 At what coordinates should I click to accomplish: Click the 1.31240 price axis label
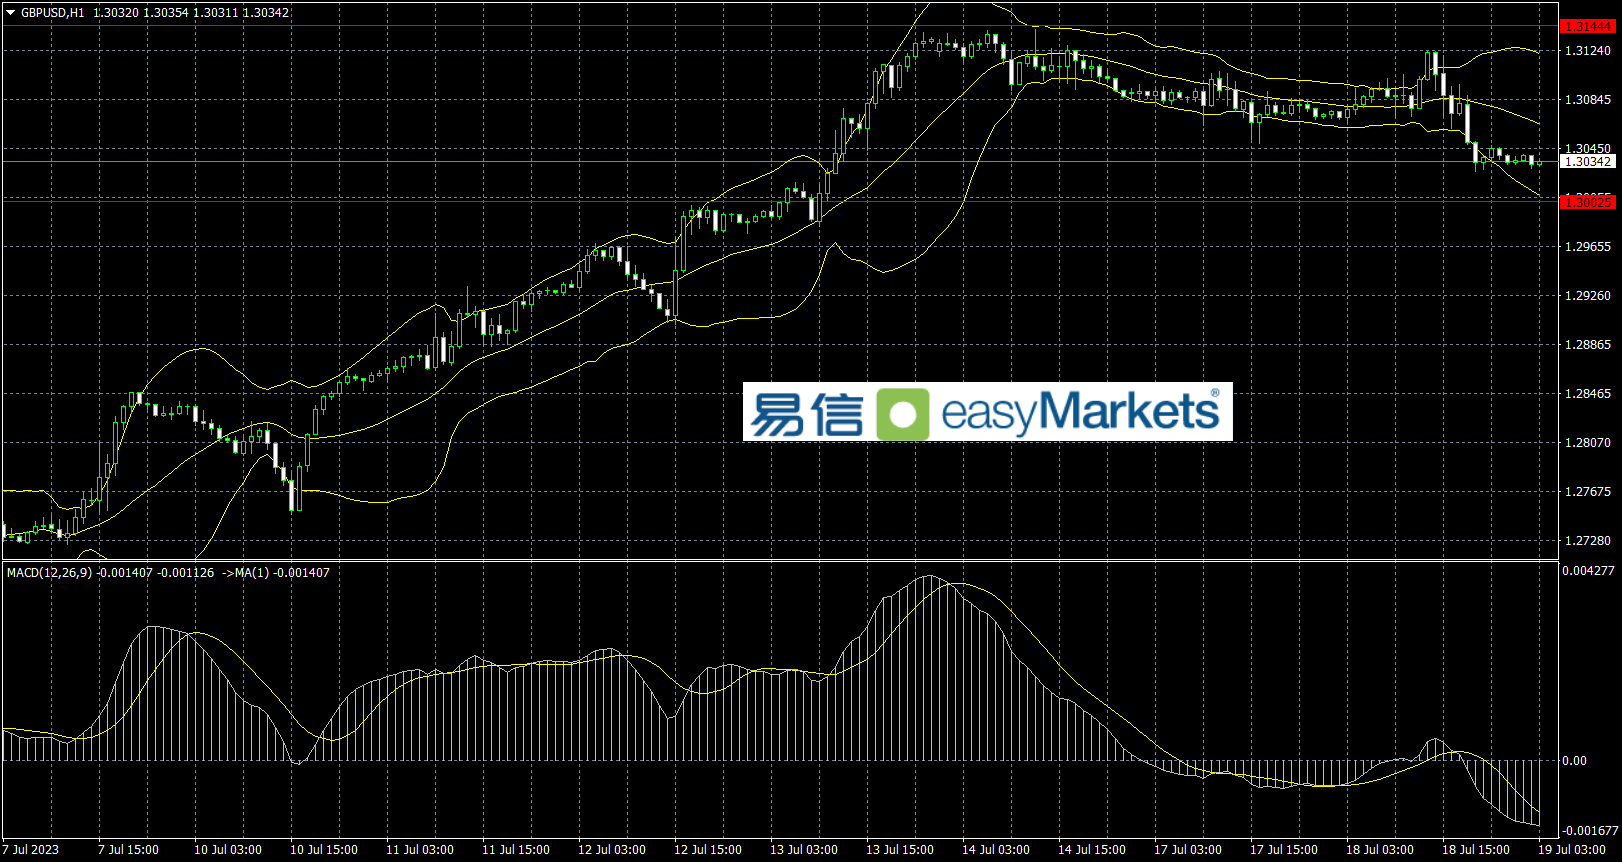(x=1588, y=51)
